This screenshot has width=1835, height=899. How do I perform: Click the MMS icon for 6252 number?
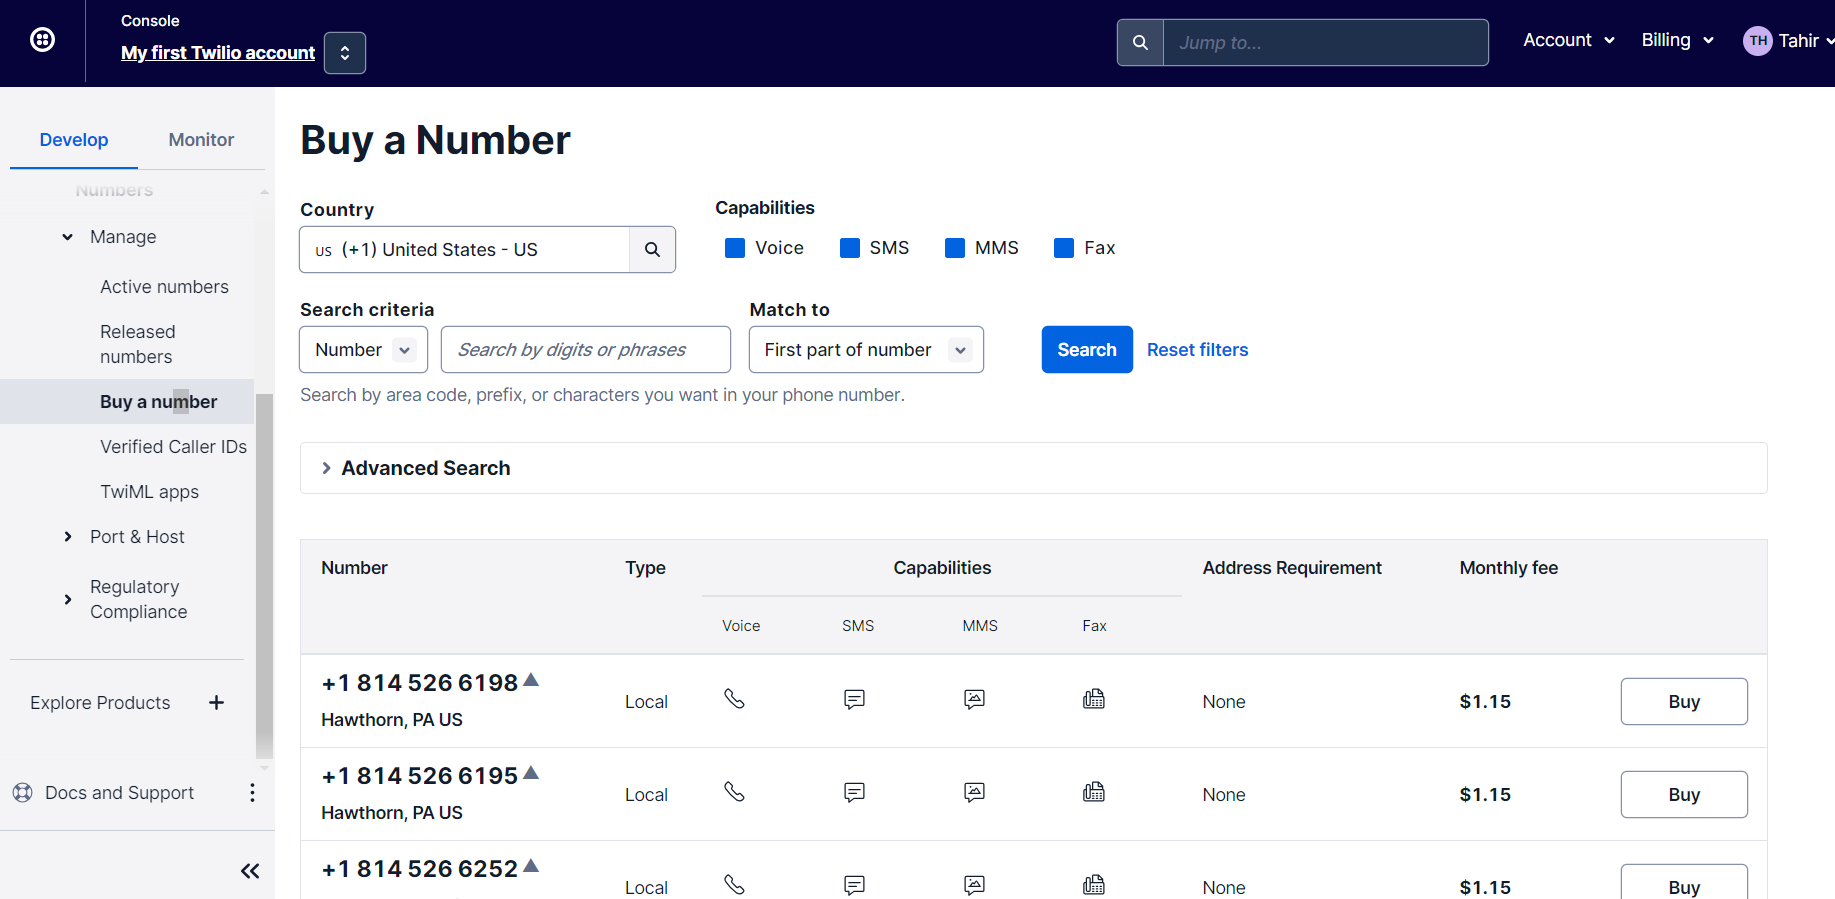click(x=974, y=885)
